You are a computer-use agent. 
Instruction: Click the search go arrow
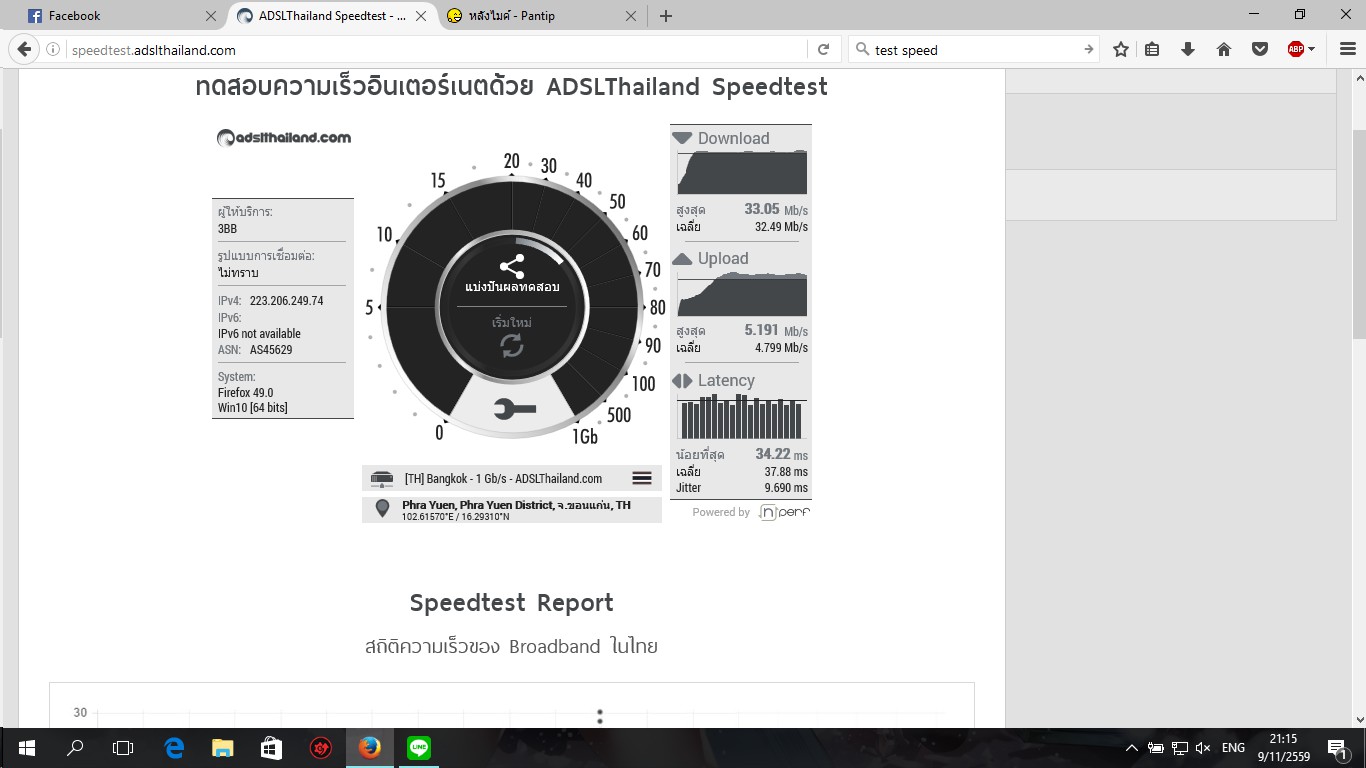pos(1089,49)
